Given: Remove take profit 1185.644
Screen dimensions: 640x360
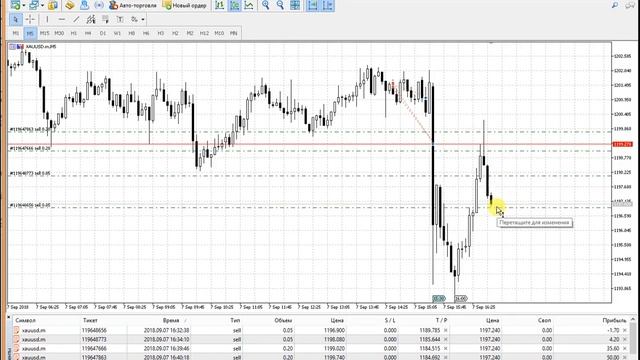Looking at the screenshot, I should [x=446, y=339].
